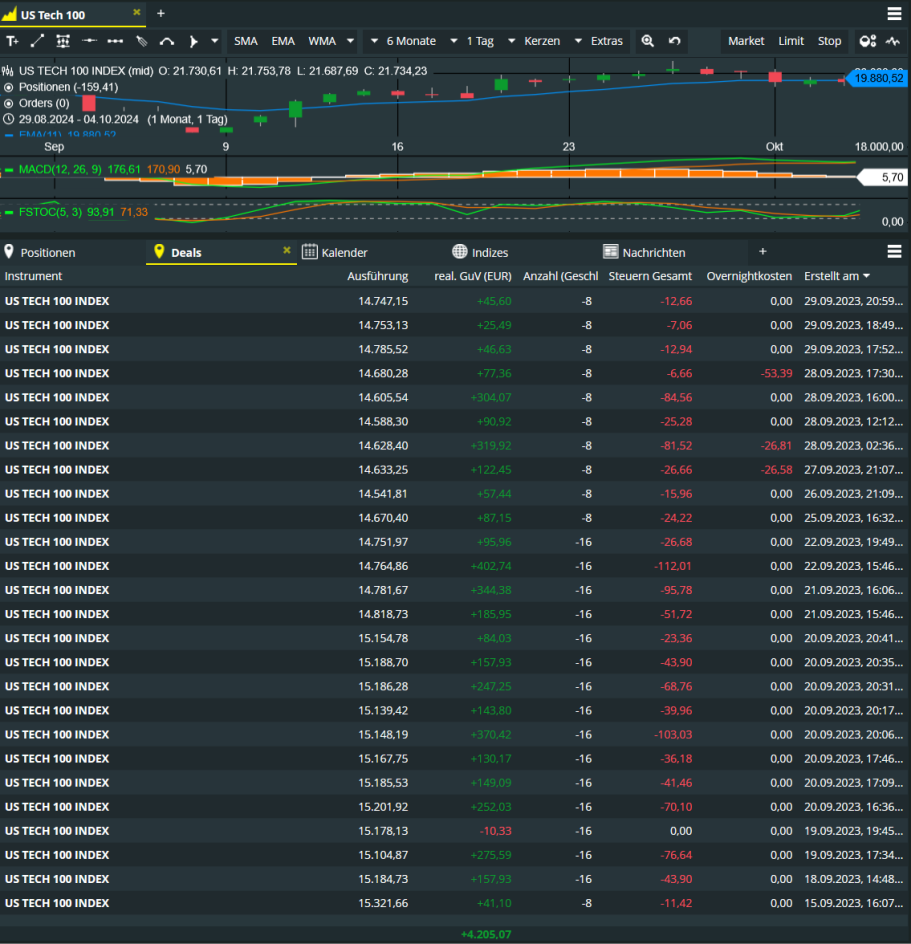Viewport: 911px width, 944px height.
Task: Select the channel drawing tool
Action: click(x=63, y=41)
